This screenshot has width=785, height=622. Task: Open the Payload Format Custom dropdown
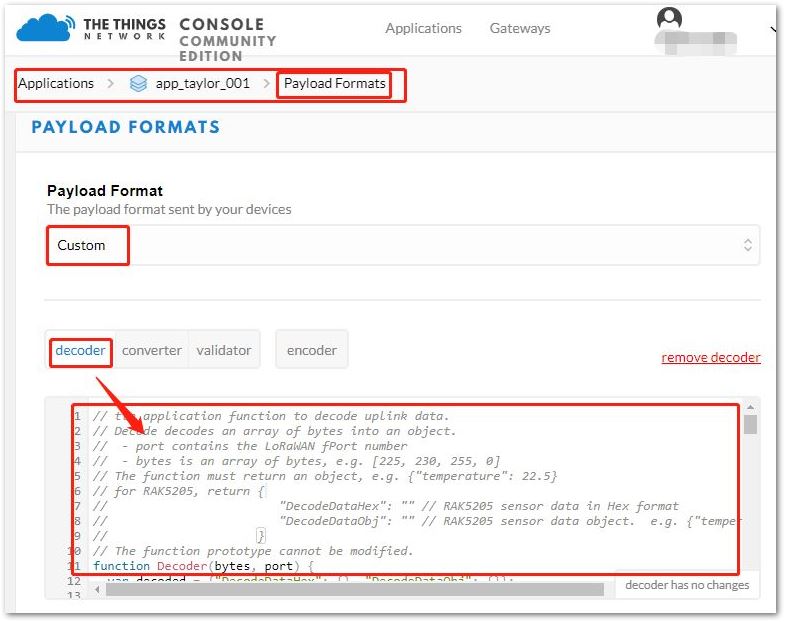coord(403,245)
